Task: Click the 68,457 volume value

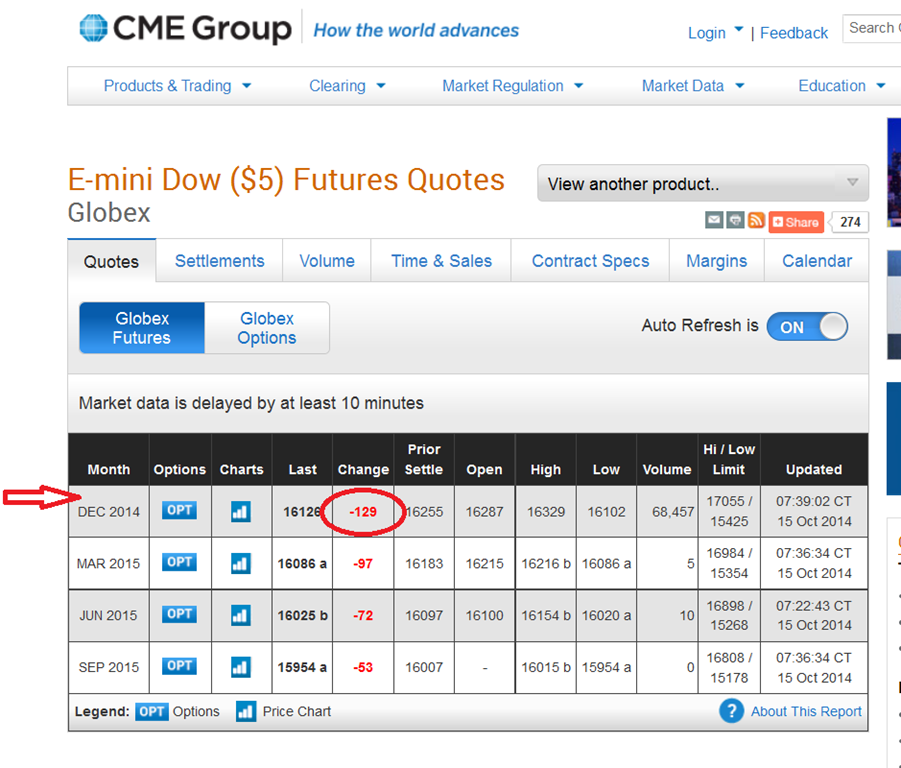Action: tap(673, 512)
